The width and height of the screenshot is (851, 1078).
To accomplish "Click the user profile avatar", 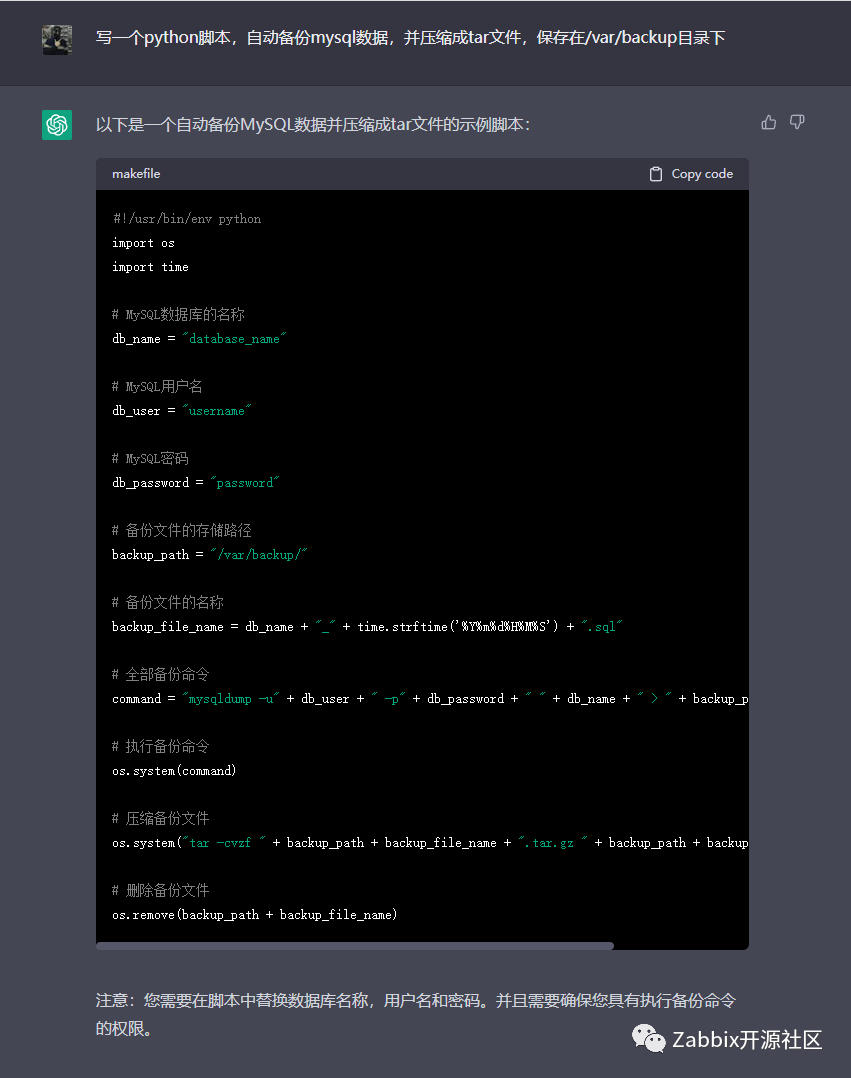I will (x=57, y=40).
